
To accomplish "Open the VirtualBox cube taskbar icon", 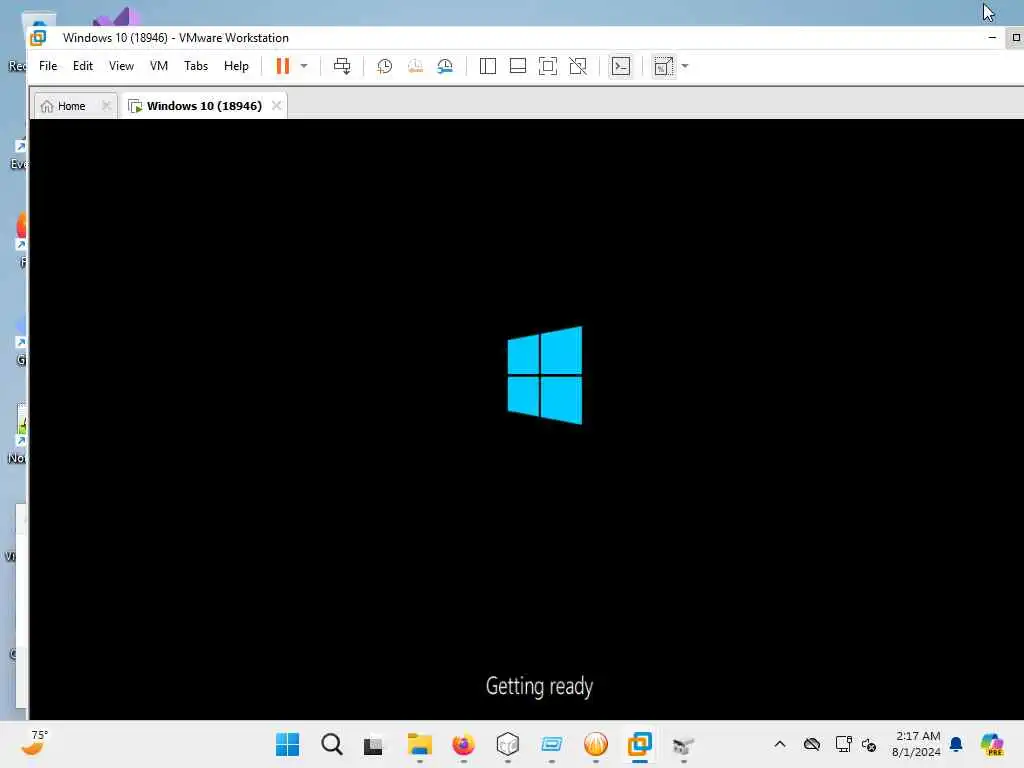I will click(507, 744).
